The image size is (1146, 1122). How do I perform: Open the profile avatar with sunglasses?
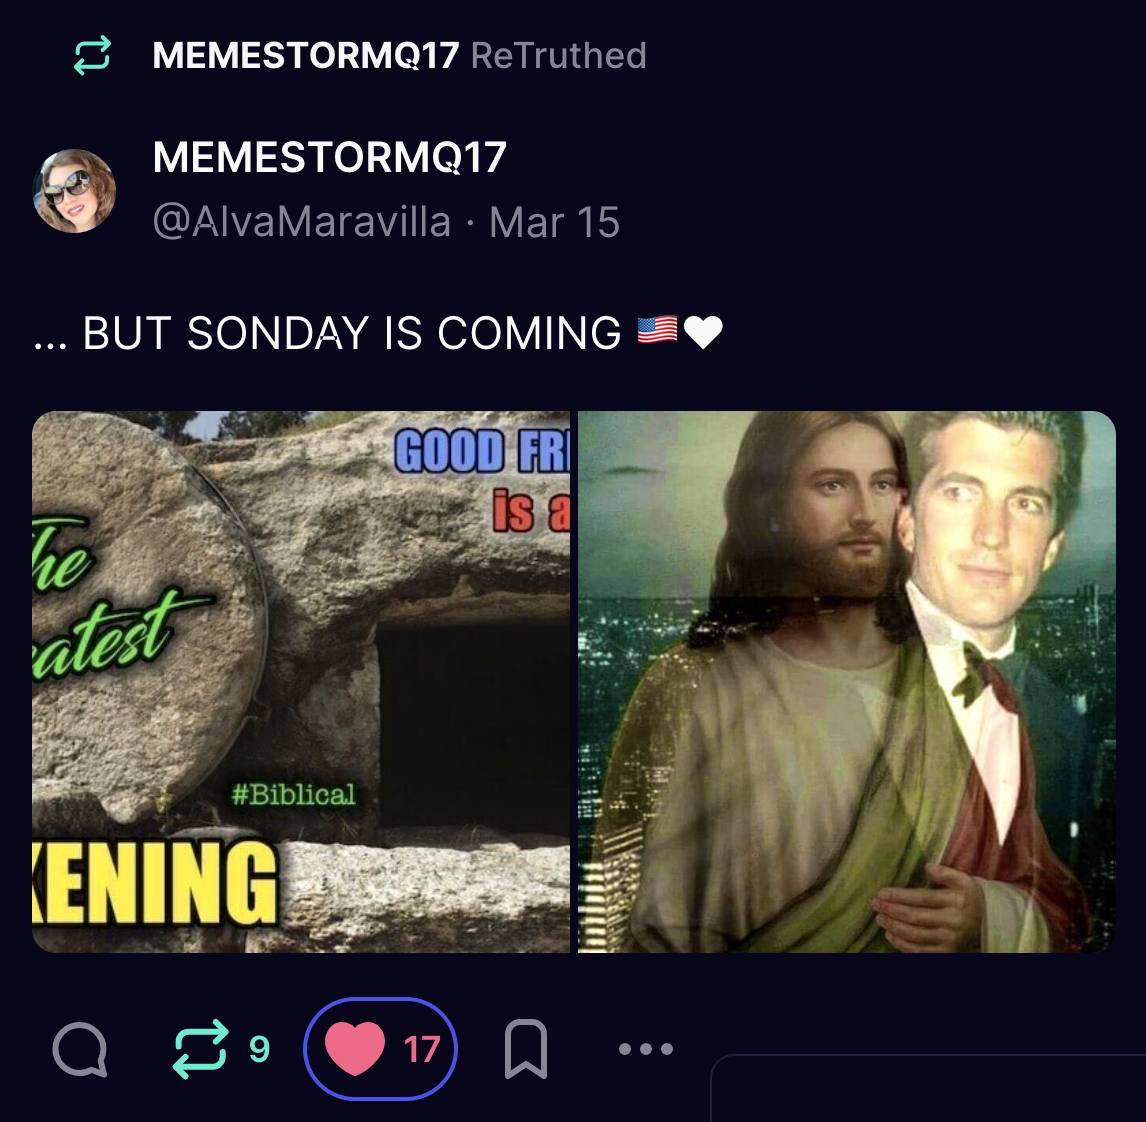coord(75,191)
